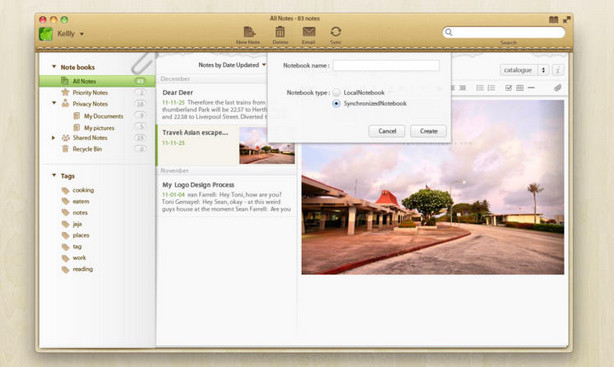This screenshot has height=367, width=614.
Task: Select Priority Notes in the sidebar
Action: [x=90, y=92]
